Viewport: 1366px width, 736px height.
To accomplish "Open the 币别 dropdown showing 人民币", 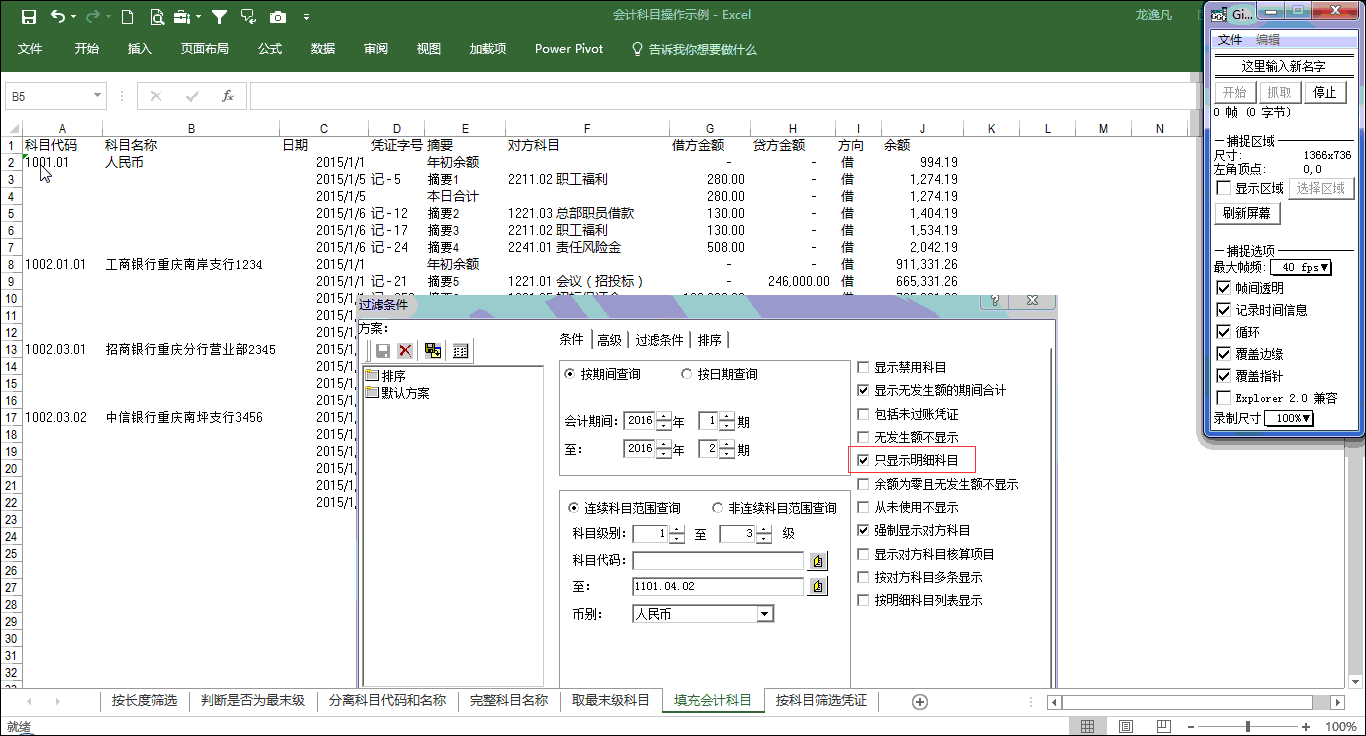I will (x=765, y=614).
